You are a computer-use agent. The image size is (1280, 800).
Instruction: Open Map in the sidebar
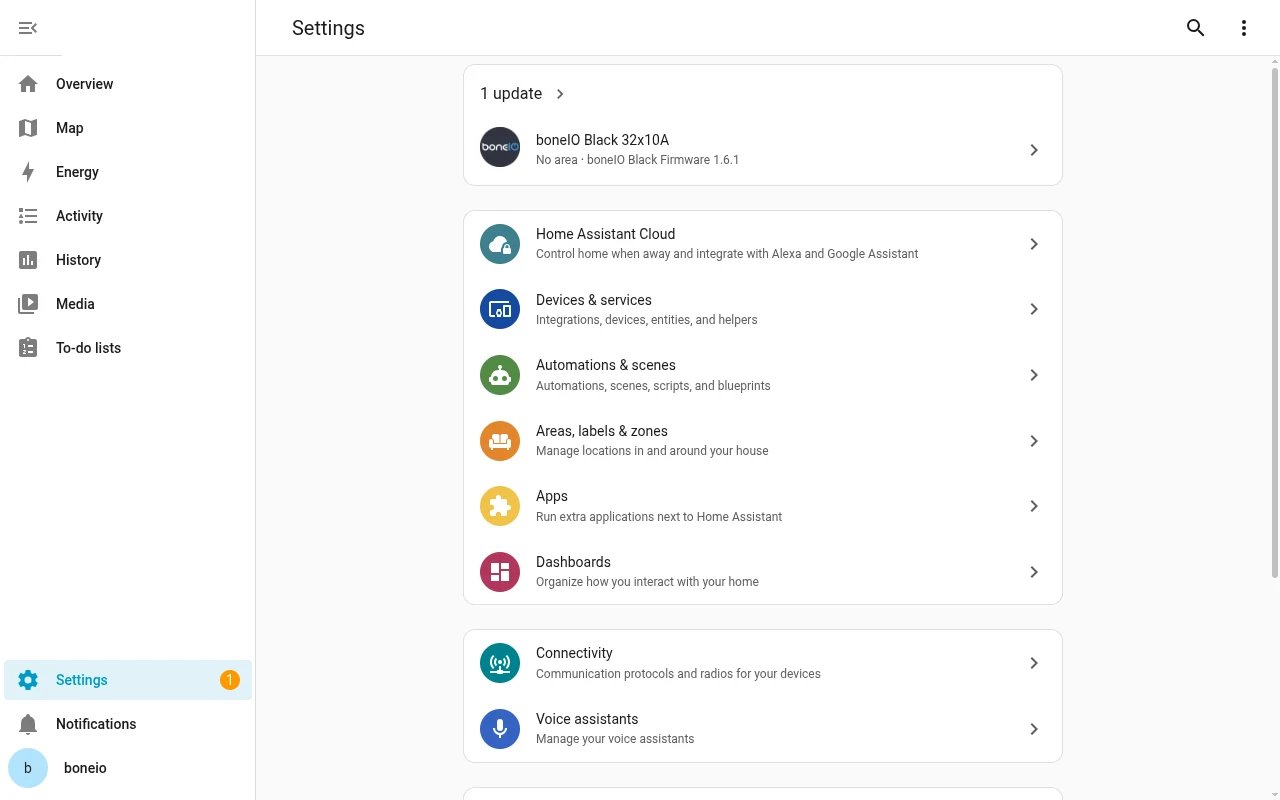(x=128, y=128)
